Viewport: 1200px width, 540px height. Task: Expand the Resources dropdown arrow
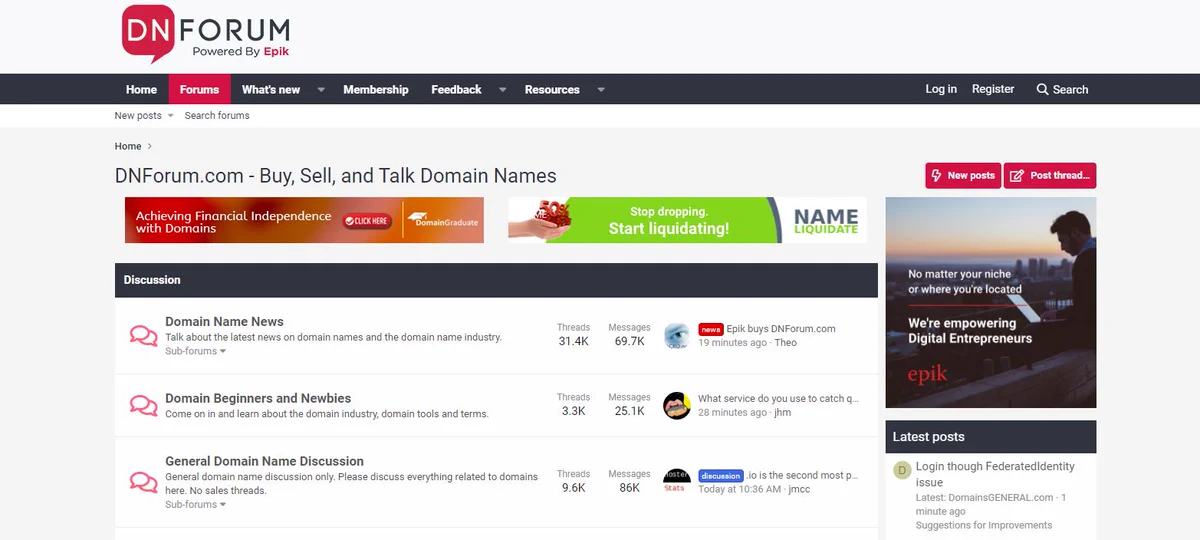601,89
